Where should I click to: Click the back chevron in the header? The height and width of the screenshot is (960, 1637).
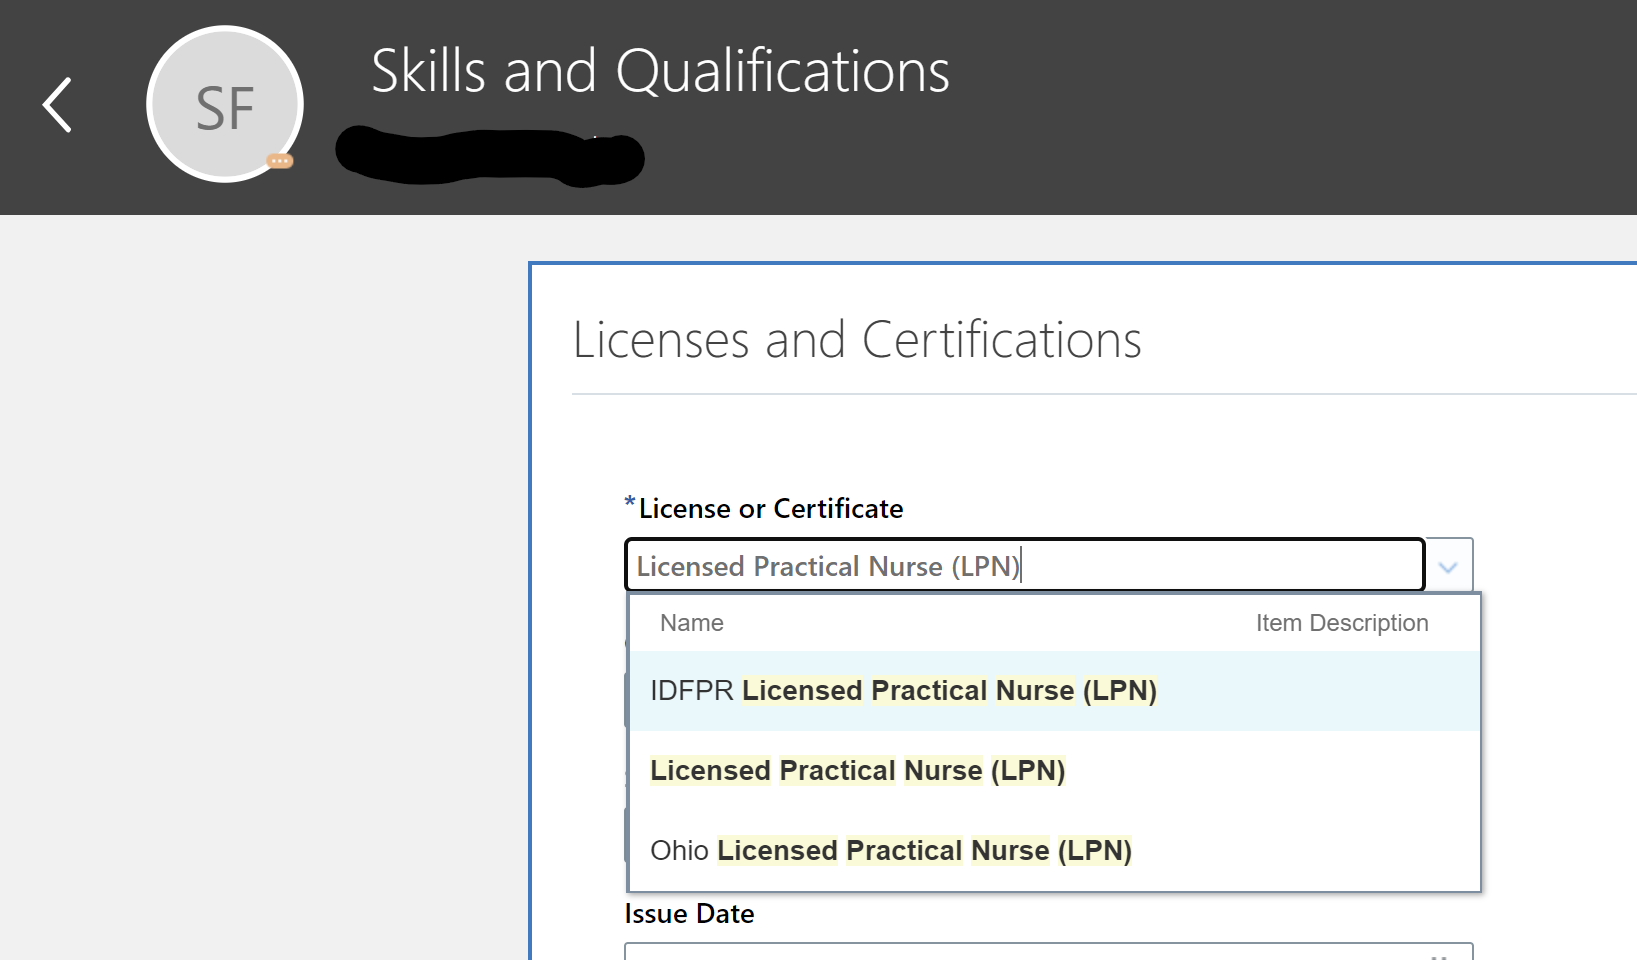click(x=56, y=104)
